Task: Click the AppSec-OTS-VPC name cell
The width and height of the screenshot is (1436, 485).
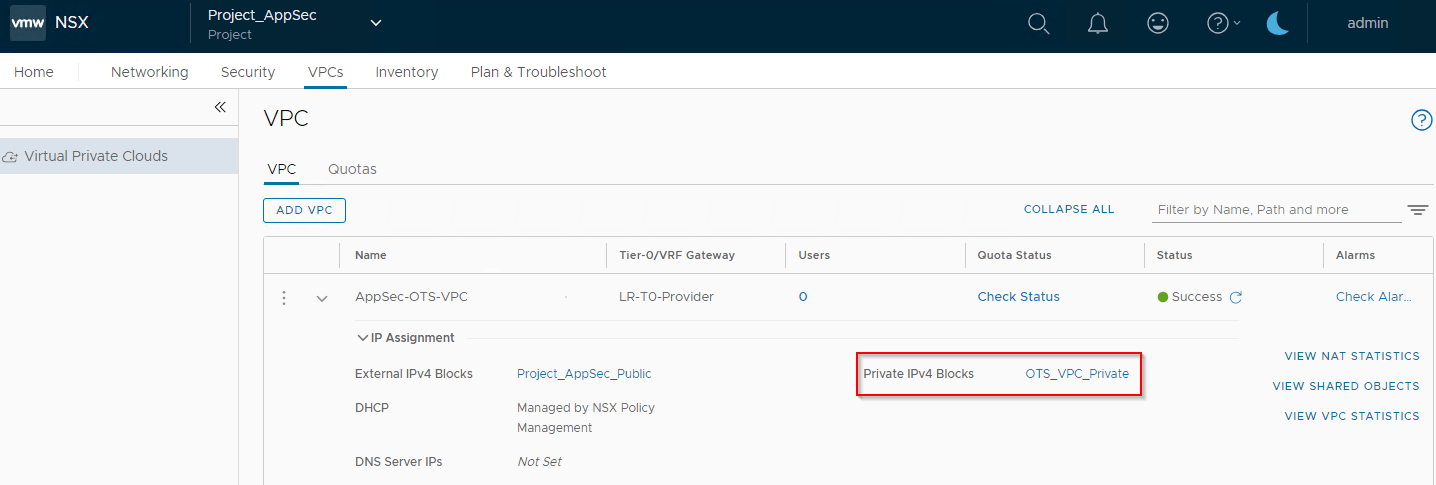Action: coord(411,297)
